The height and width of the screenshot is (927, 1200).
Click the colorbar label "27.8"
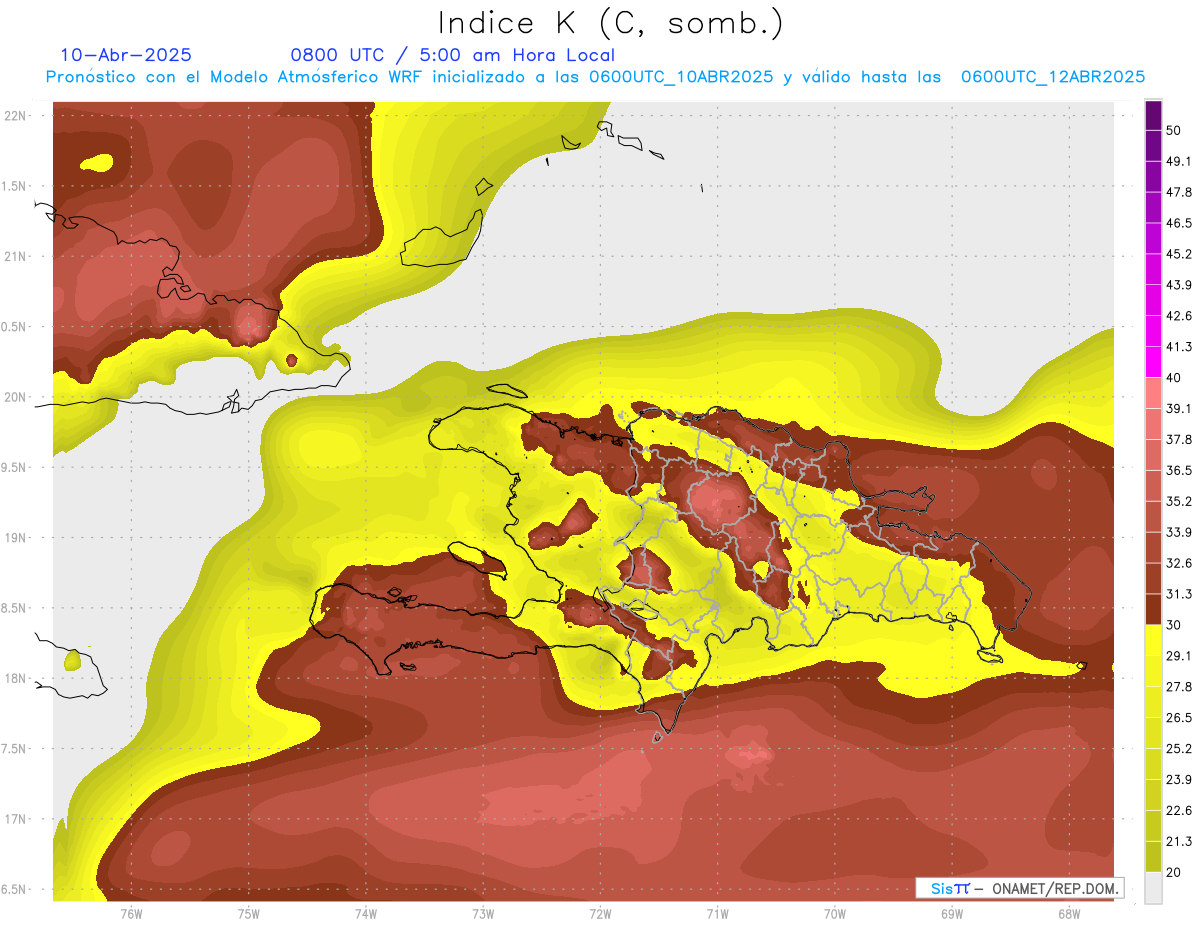coord(1179,687)
